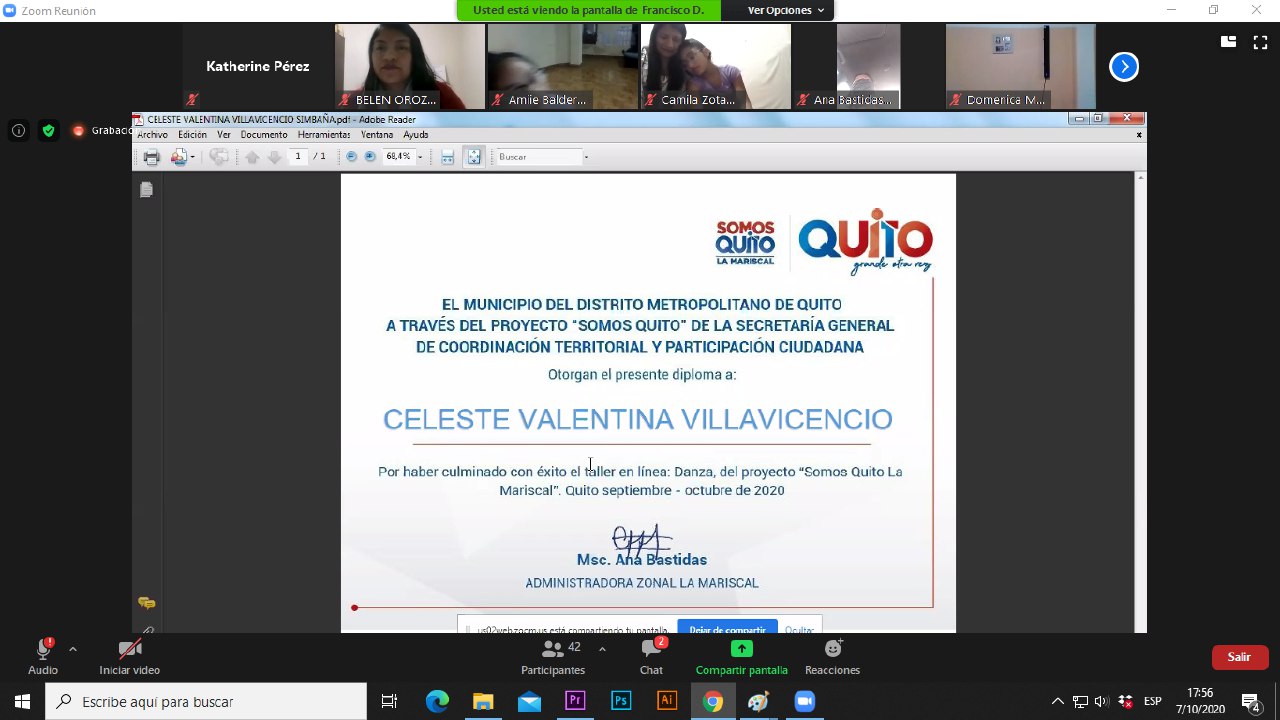Show next participants with the blue arrow
Screen dimensions: 1280x720
[x=1124, y=67]
